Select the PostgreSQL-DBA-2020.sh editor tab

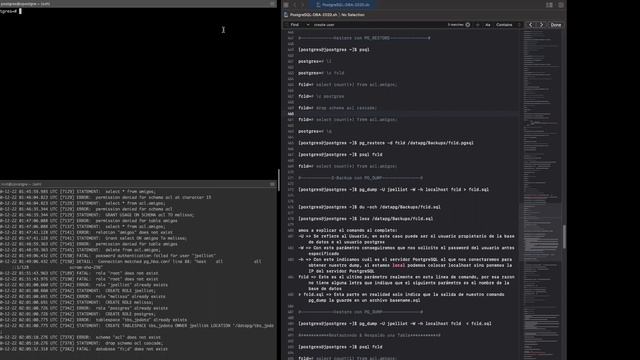[343, 5]
